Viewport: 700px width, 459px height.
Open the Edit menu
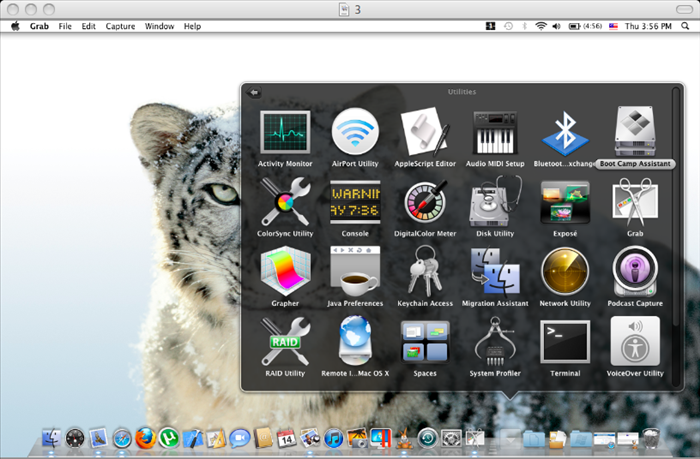click(88, 26)
